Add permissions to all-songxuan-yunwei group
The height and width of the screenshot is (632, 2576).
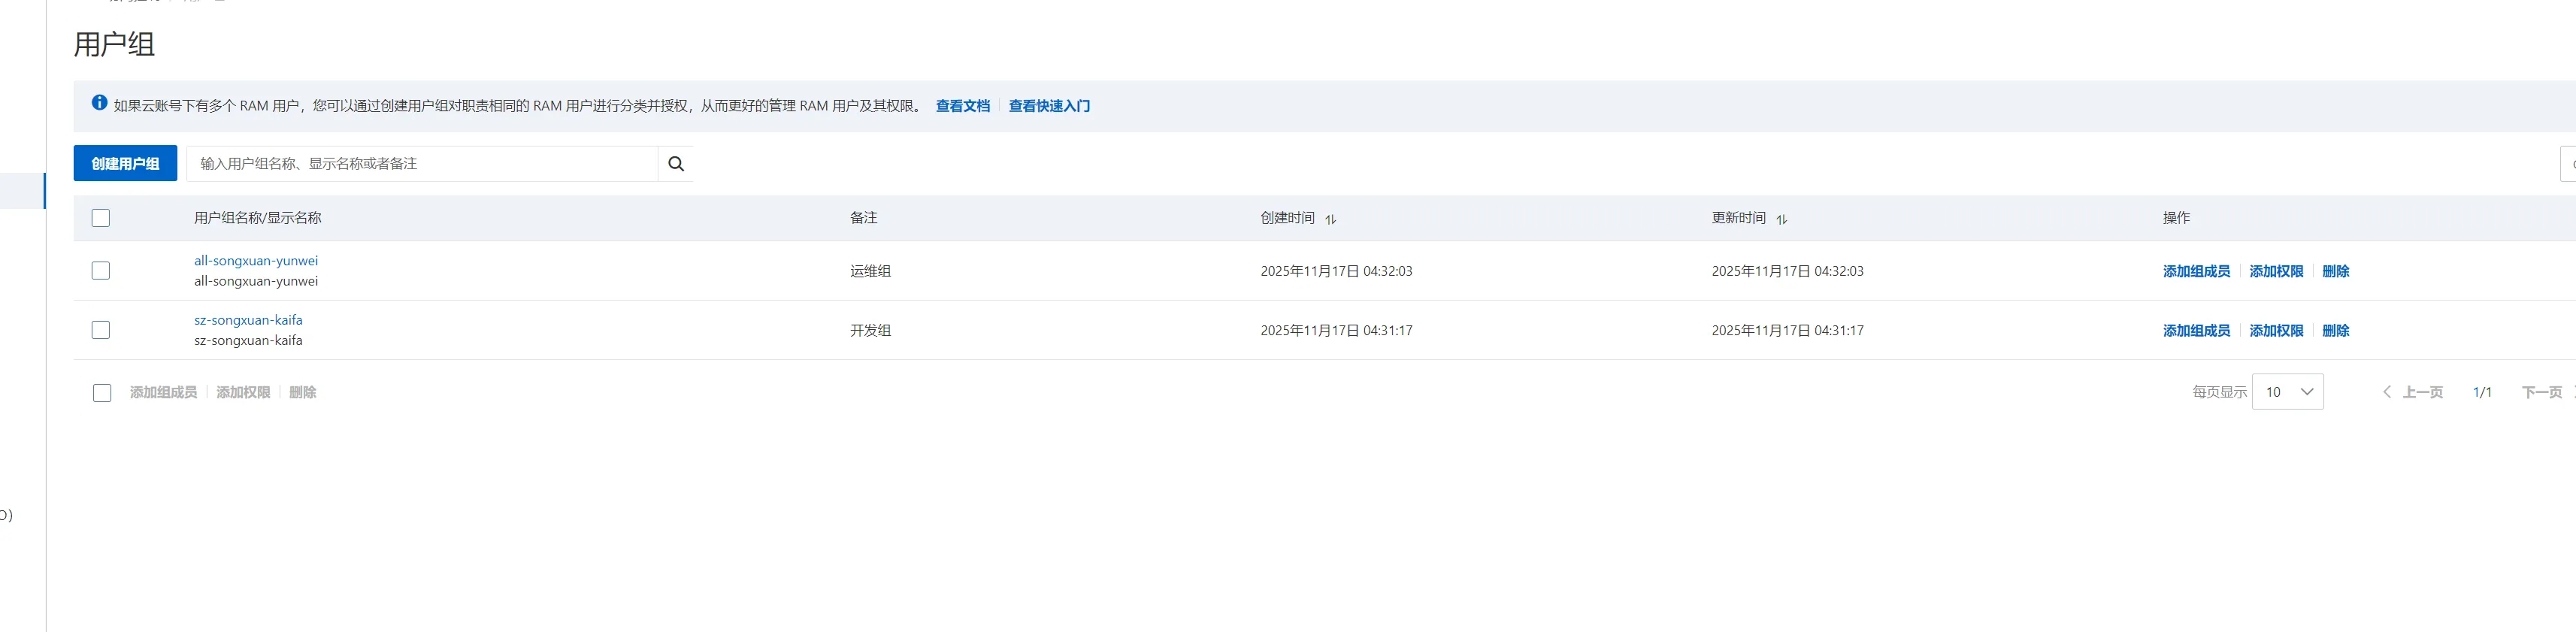coord(2276,271)
